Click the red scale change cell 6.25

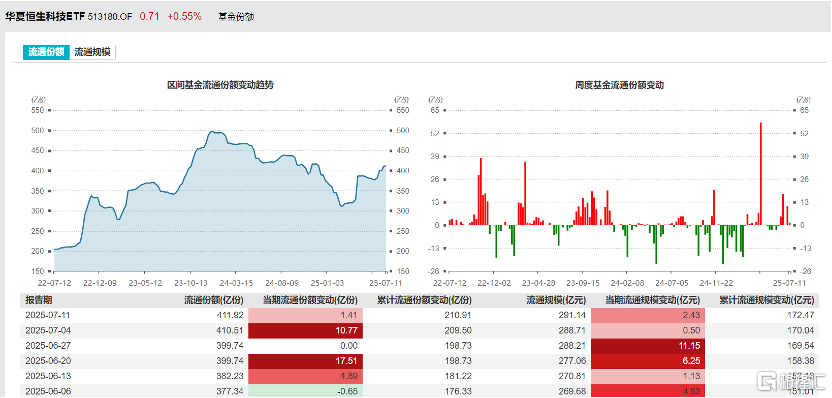coord(648,360)
